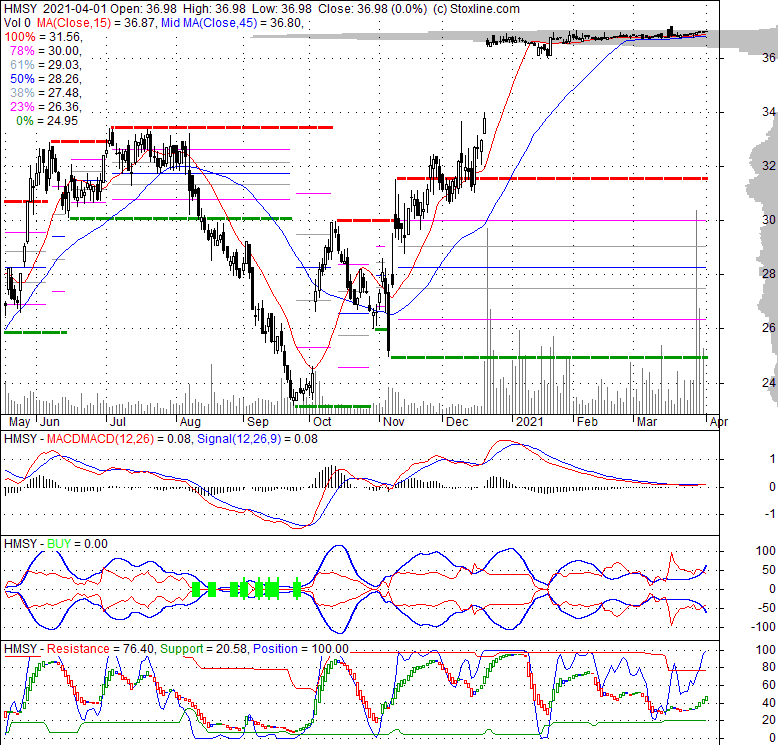
Task: Click the Sep label on time axis
Action: click(x=258, y=422)
